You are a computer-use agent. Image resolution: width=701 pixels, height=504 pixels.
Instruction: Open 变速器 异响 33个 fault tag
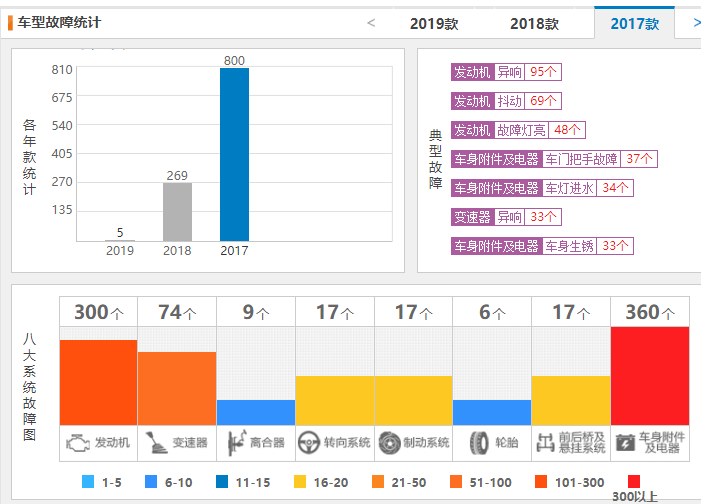(506, 217)
